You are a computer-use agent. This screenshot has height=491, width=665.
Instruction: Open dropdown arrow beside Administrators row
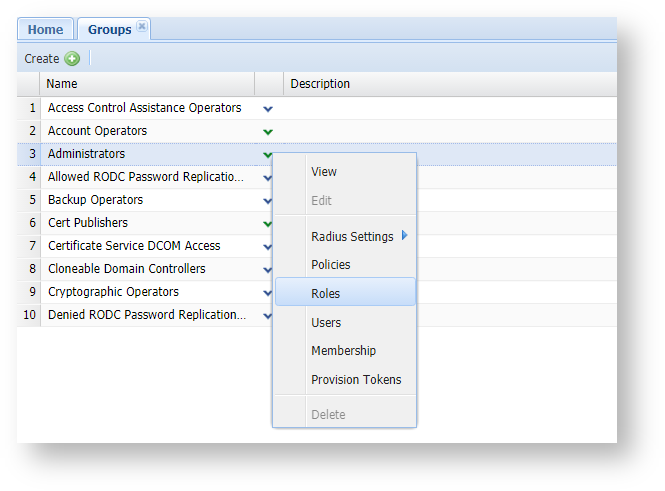pyautogui.click(x=267, y=154)
